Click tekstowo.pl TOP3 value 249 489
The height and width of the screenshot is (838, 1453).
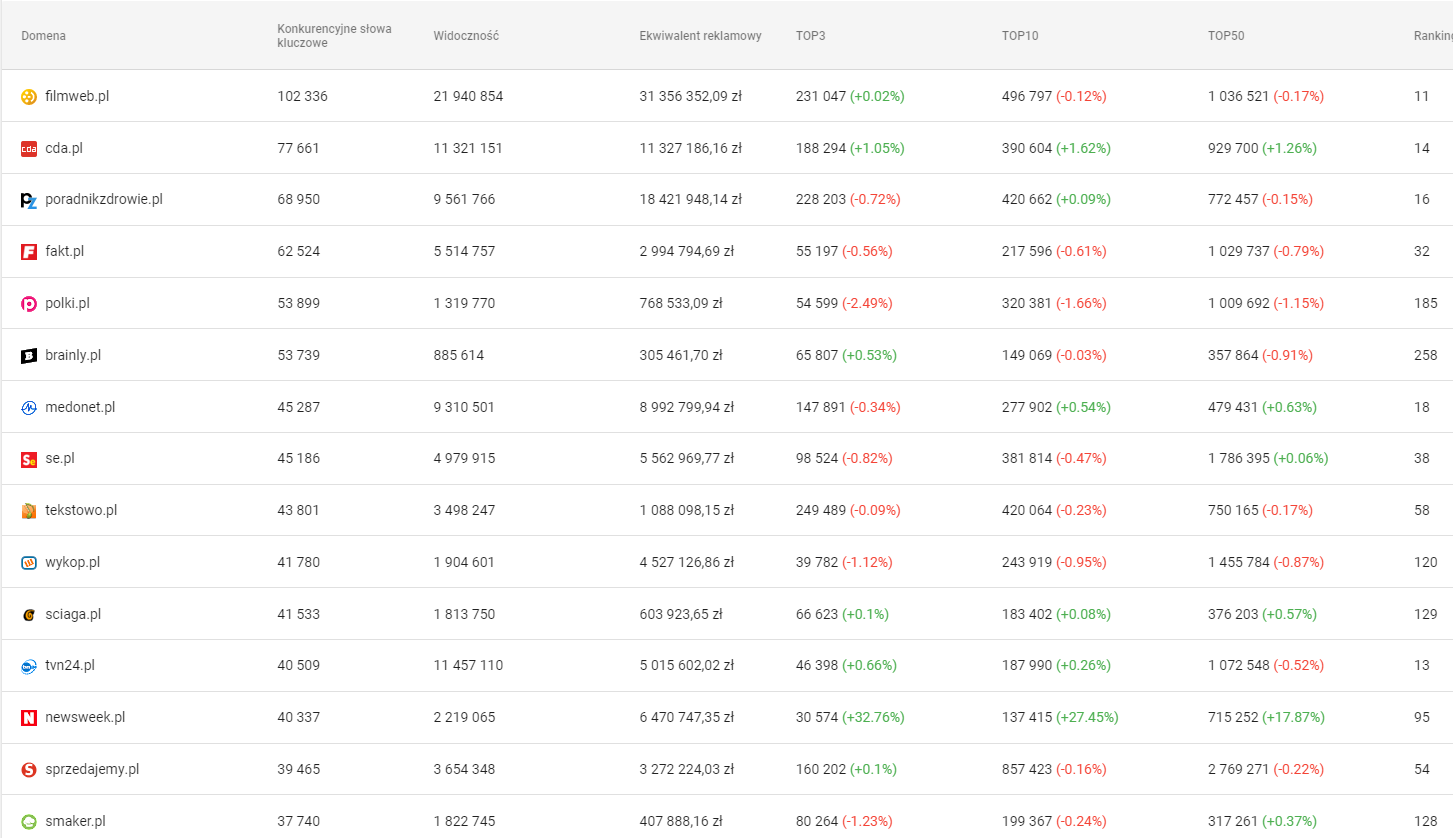(x=821, y=510)
